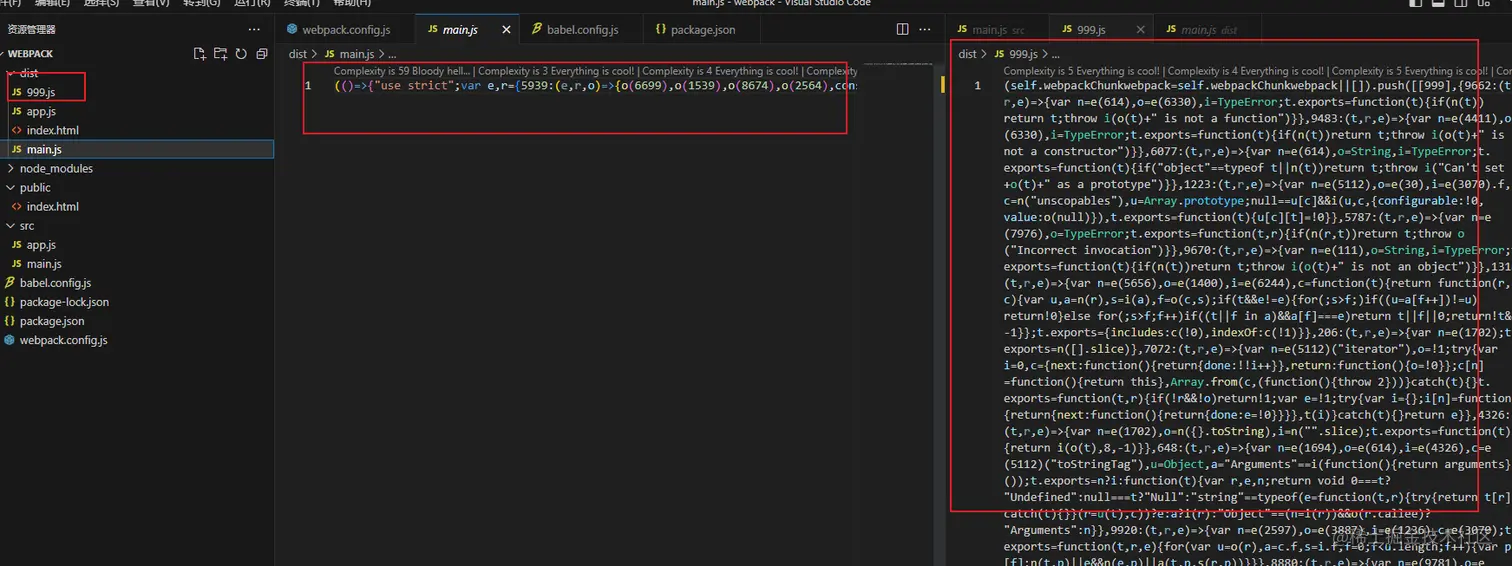Click 'Complexity is 3 Everything is cool!' lens
The image size is (1512, 566).
click(x=557, y=71)
